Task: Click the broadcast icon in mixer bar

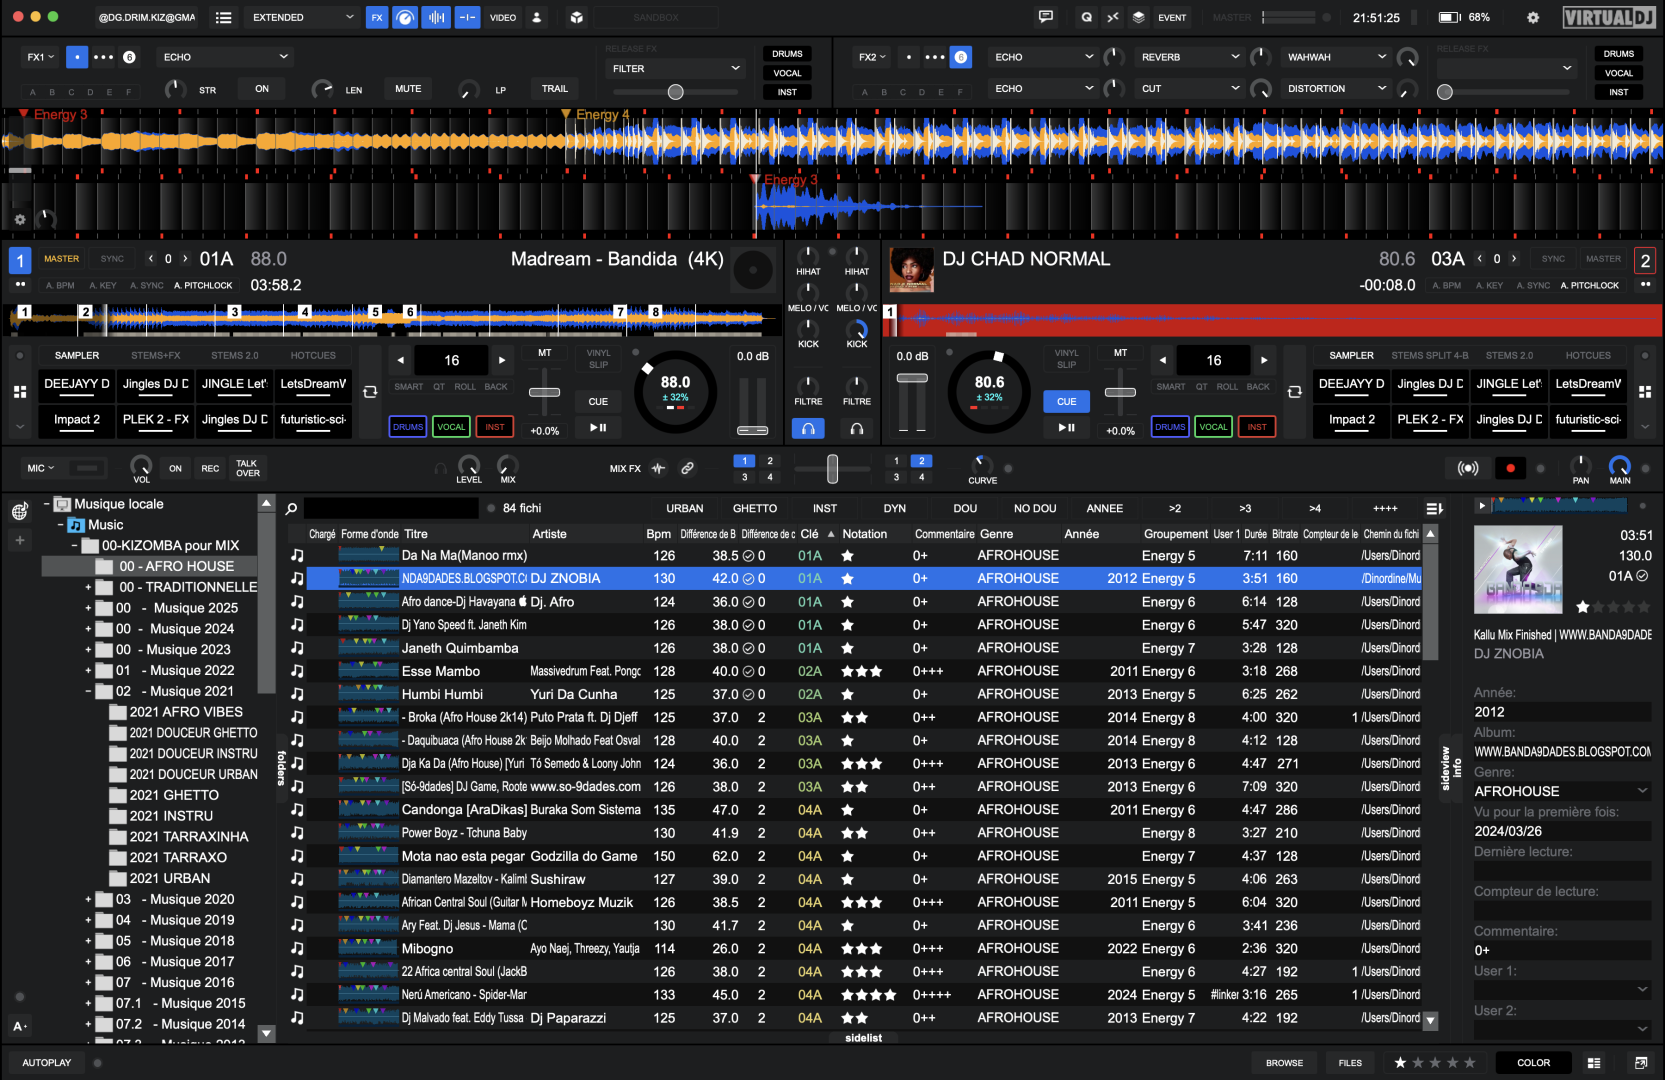Action: tap(1468, 468)
